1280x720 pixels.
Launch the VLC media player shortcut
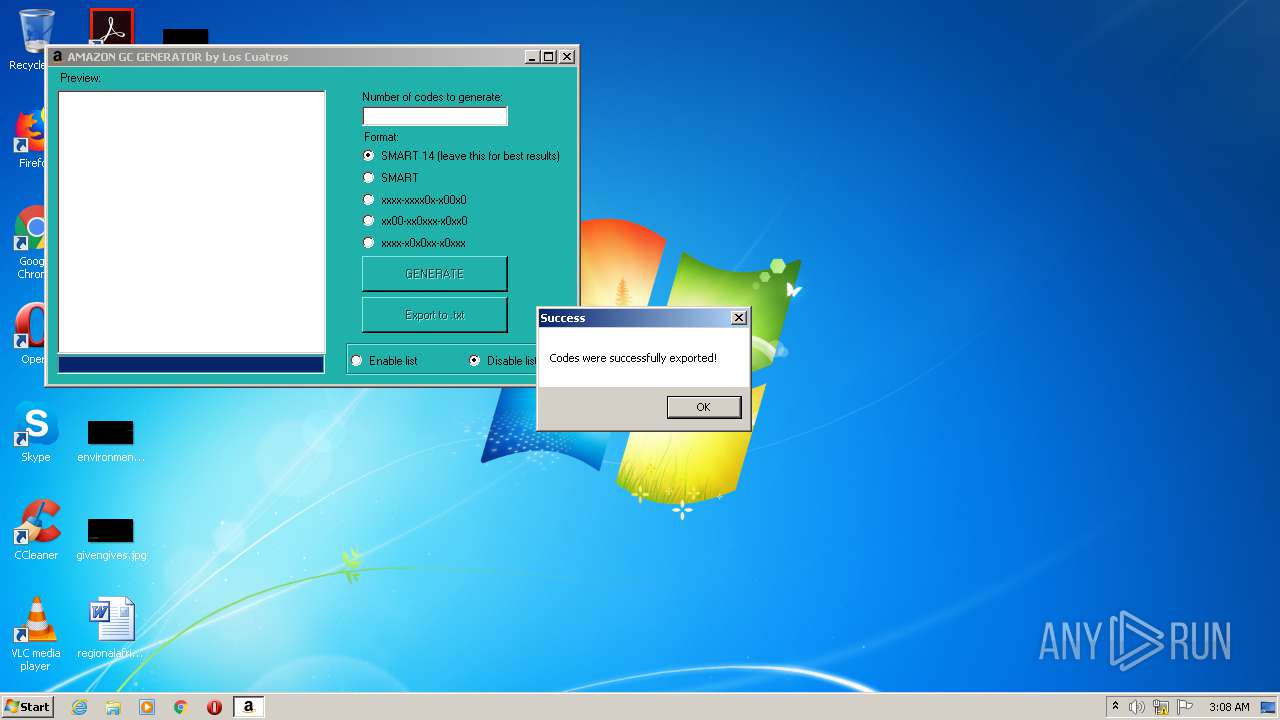tap(36, 634)
